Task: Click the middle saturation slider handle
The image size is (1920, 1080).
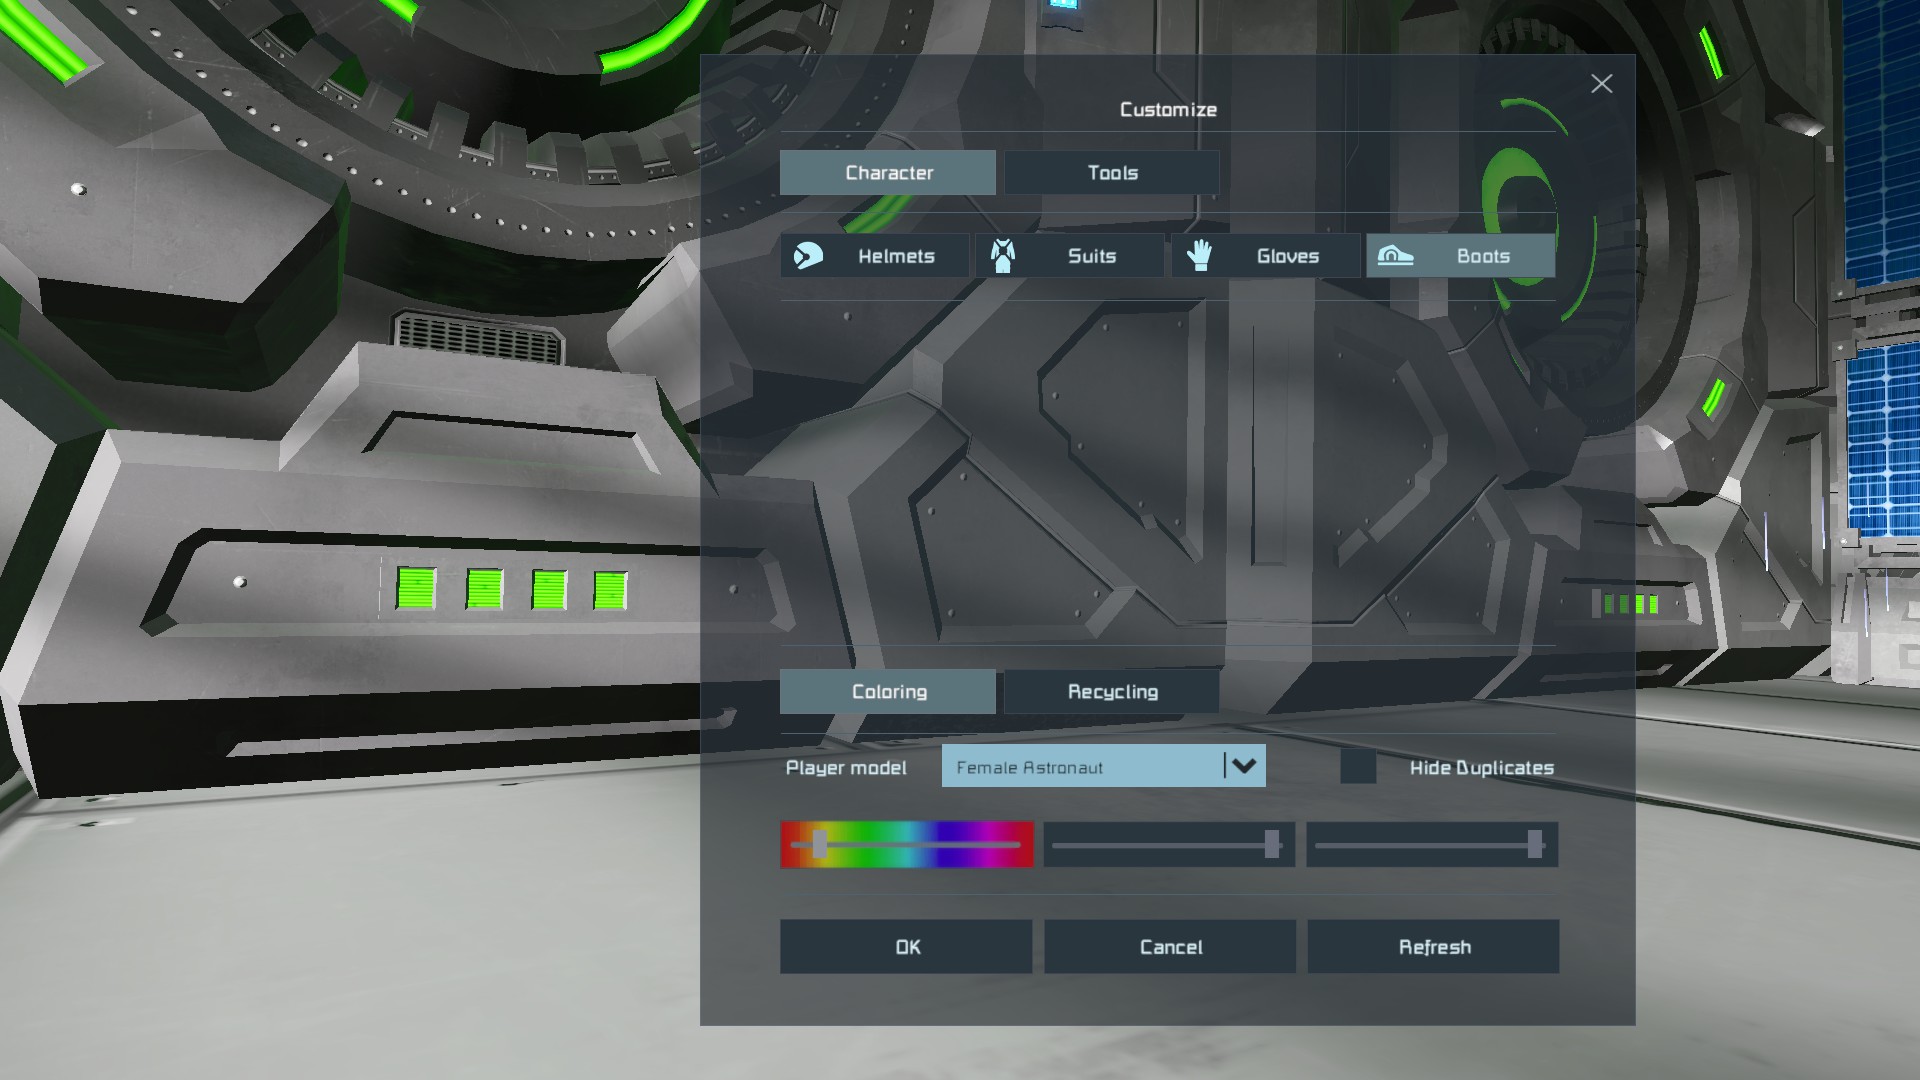Action: pyautogui.click(x=1271, y=845)
